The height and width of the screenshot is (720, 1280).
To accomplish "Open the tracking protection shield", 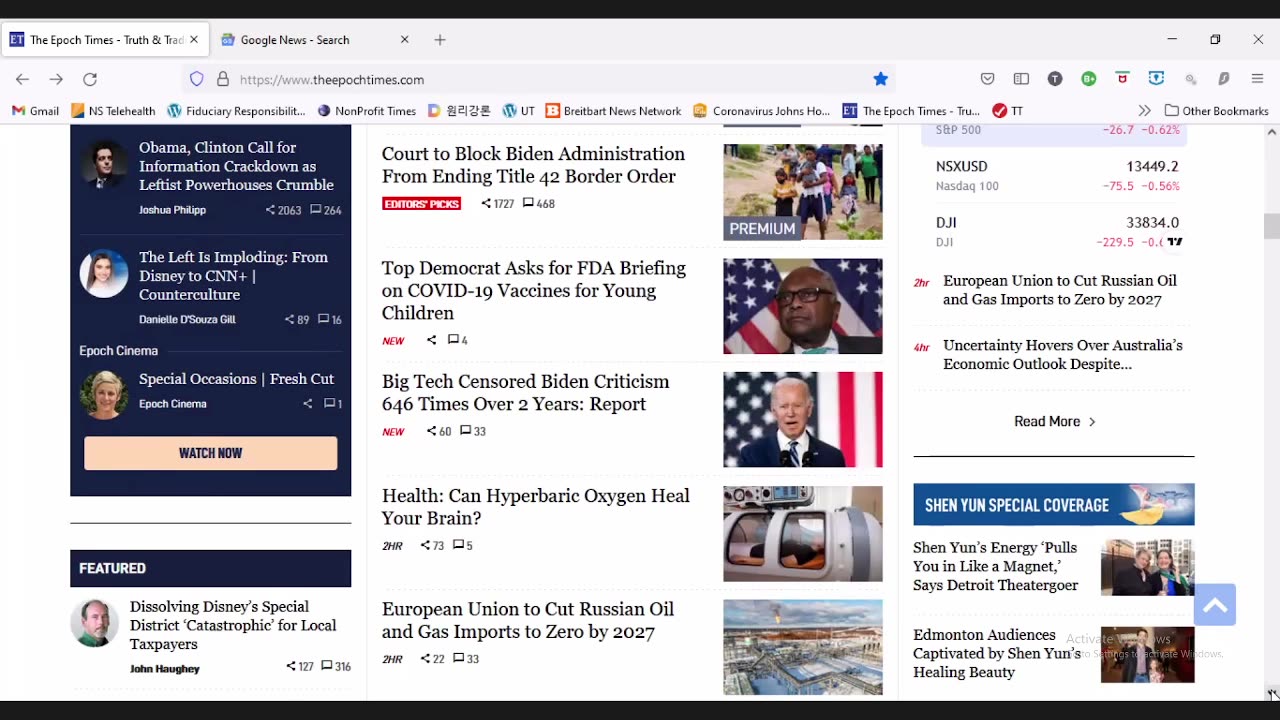I will point(197,79).
